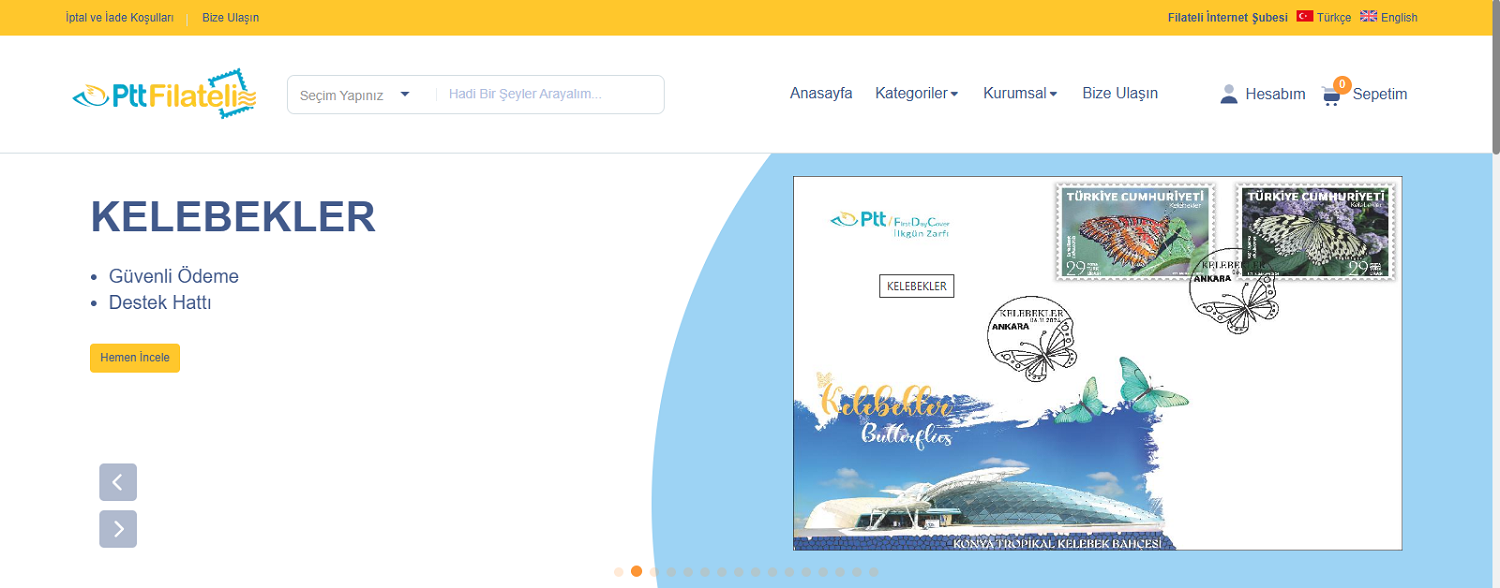Expand the Kategoriler menu

pos(916,93)
